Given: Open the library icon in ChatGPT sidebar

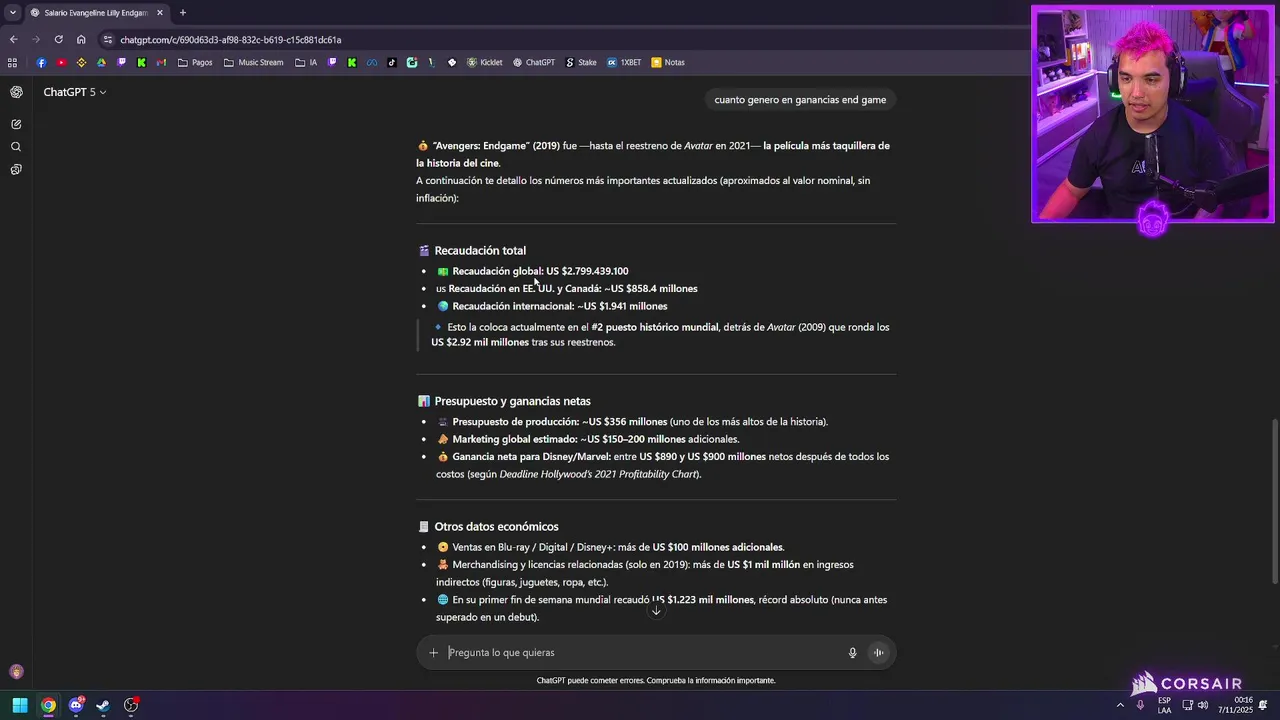Looking at the screenshot, I should point(16,169).
